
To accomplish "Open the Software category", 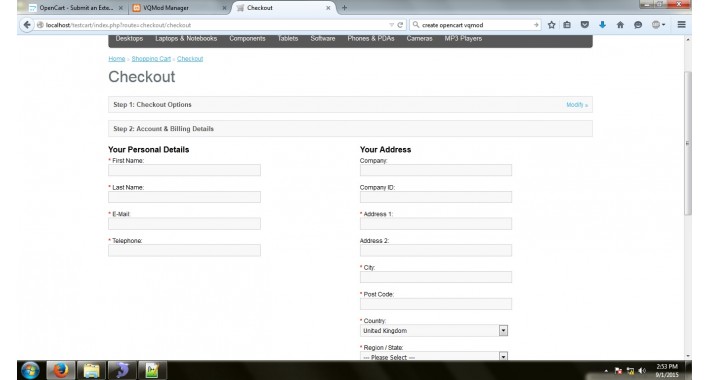I will [x=323, y=38].
